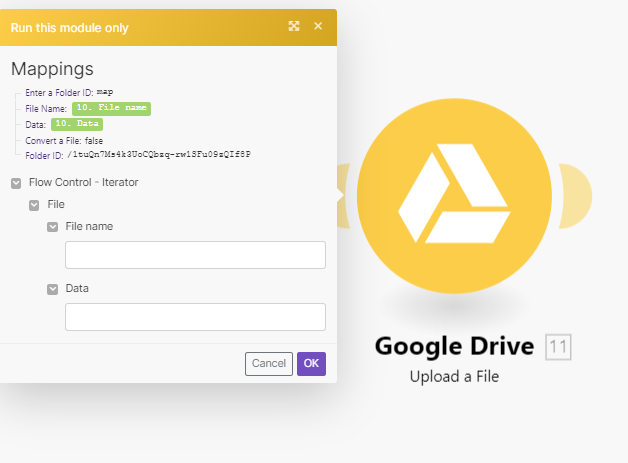Click the right output connector of Google Drive module
This screenshot has height=463, width=628.
[x=575, y=196]
